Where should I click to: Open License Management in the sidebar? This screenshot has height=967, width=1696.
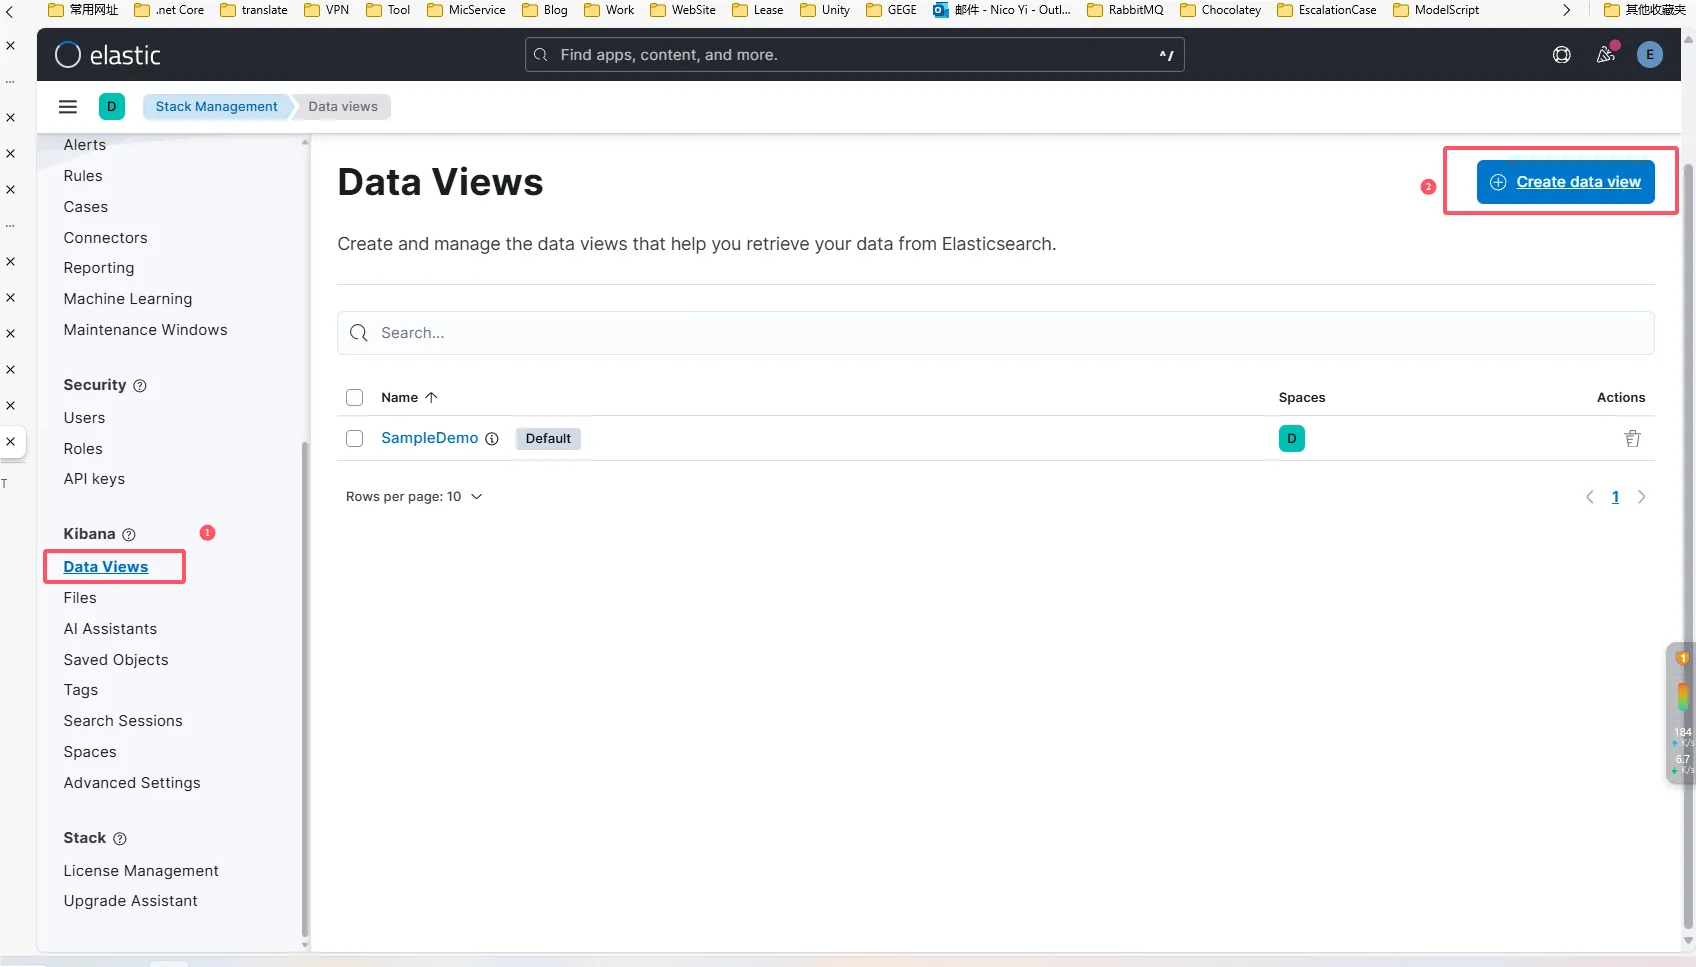click(141, 871)
